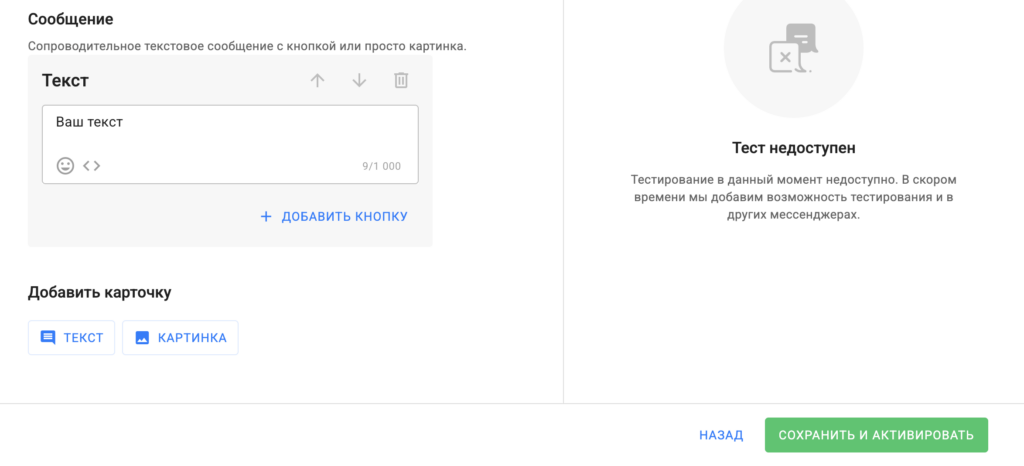Click the chat bubble icon on ТЕКСТ button
This screenshot has height=466, width=1024.
pyautogui.click(x=47, y=338)
